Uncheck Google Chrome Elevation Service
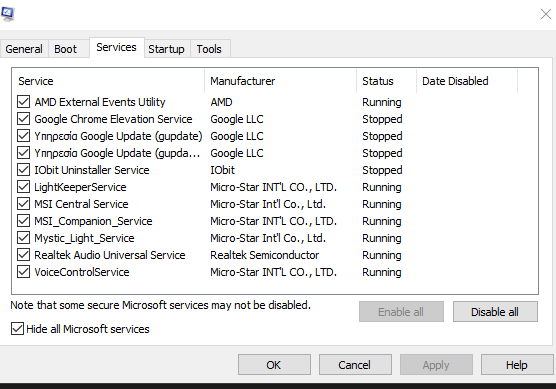The width and height of the screenshot is (556, 389). tap(23, 119)
